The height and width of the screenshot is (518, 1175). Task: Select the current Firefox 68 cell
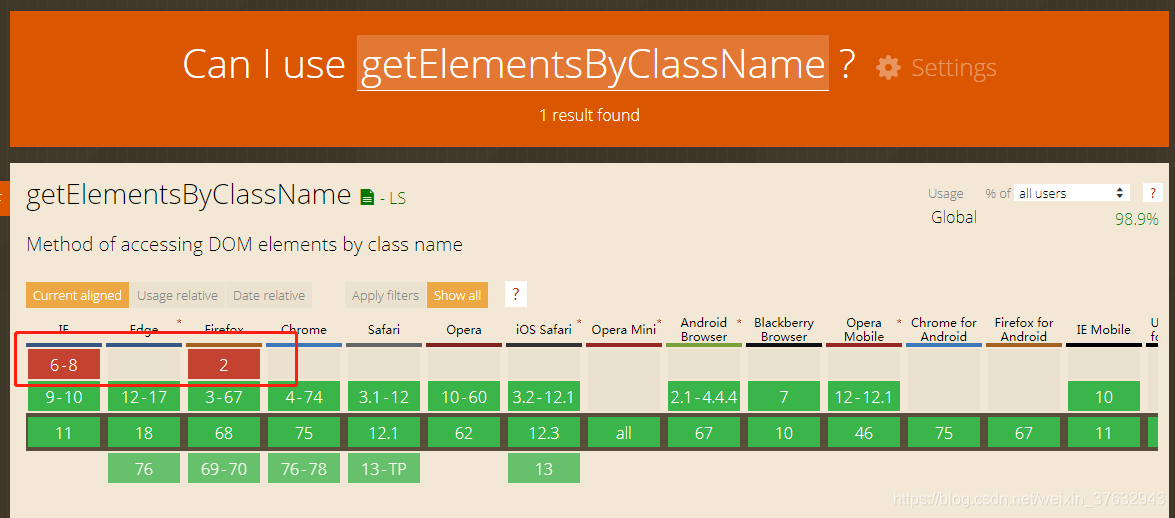(x=224, y=433)
